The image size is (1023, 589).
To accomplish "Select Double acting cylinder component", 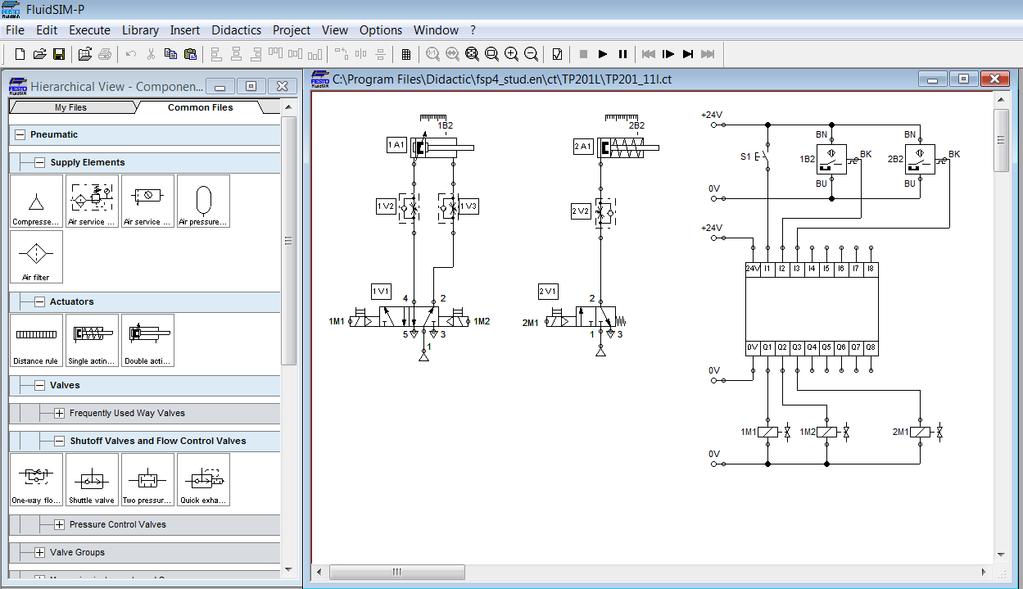I will pyautogui.click(x=147, y=340).
